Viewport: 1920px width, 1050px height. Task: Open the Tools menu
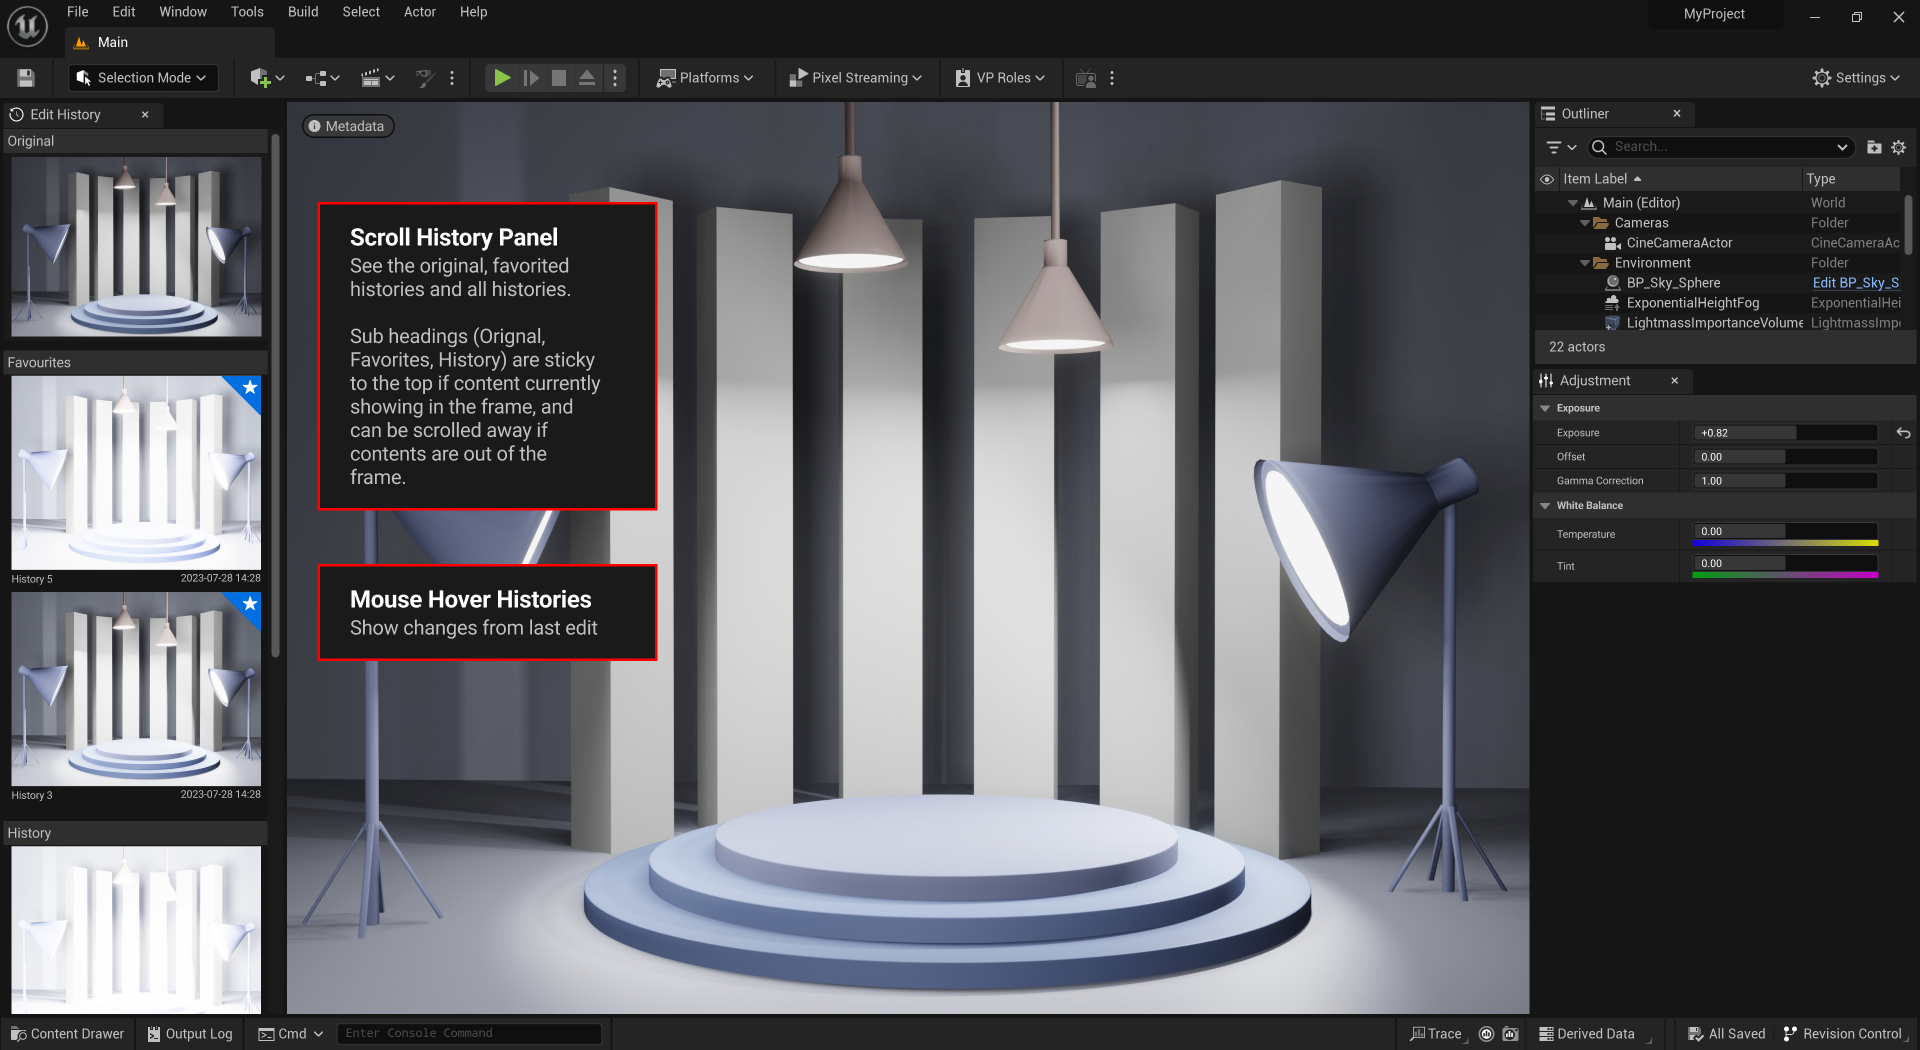(247, 12)
